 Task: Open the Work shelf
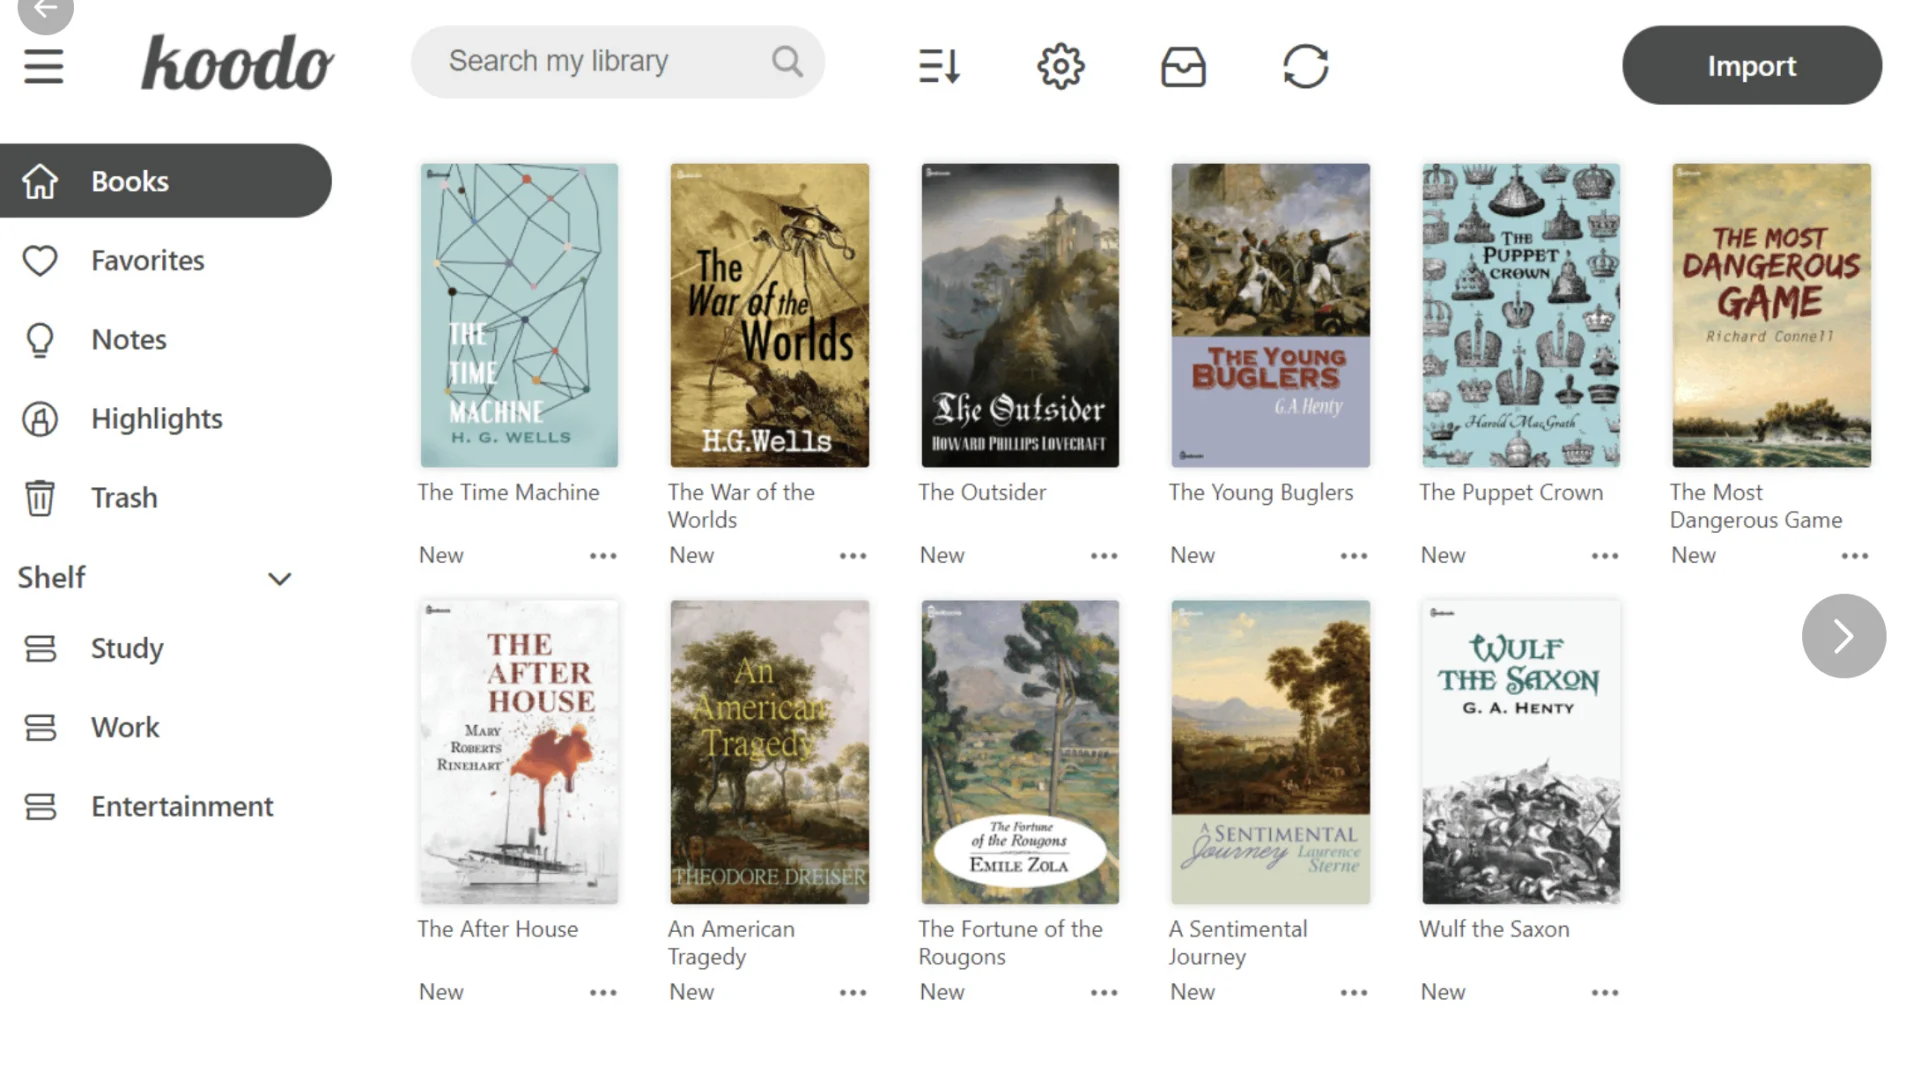coord(125,728)
